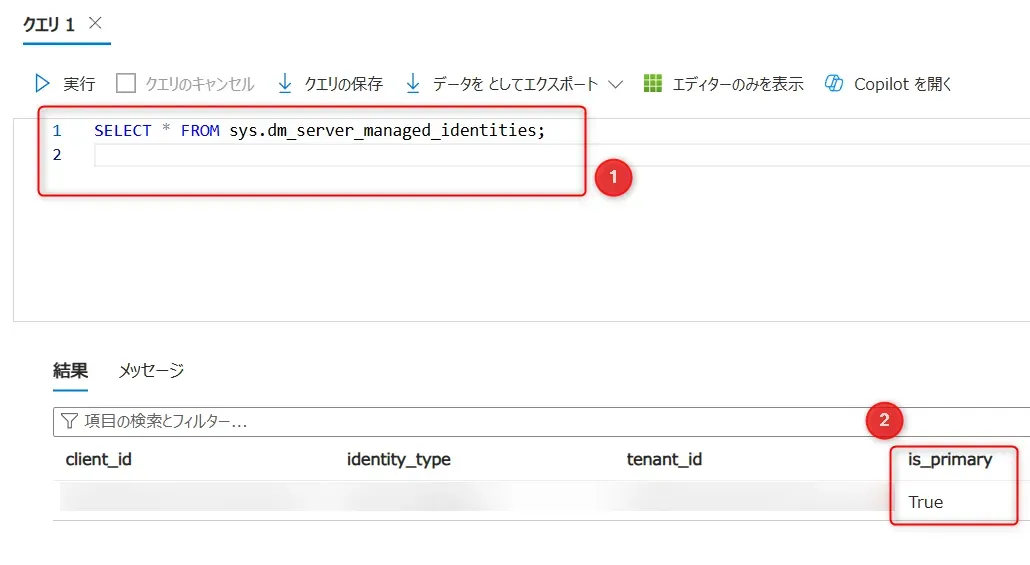Image resolution: width=1030 pixels, height=565 pixels.
Task: Click the is_primary column header
Action: [x=950, y=459]
